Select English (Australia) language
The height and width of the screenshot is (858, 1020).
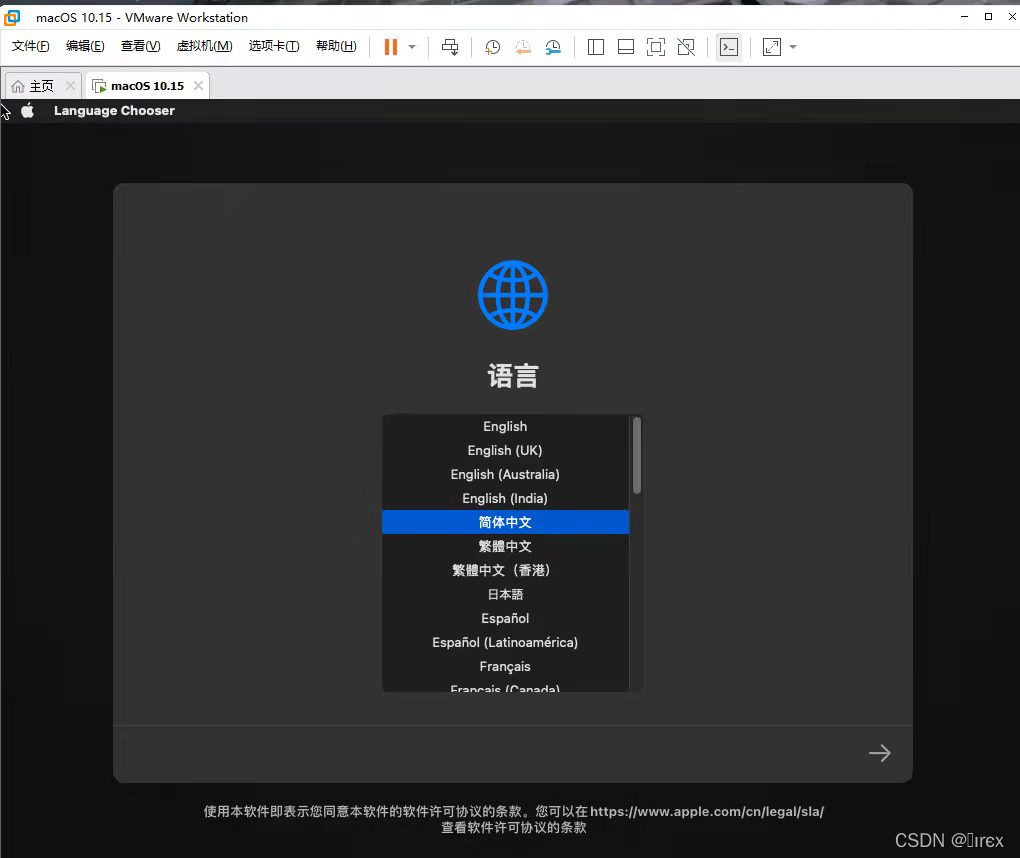point(505,475)
